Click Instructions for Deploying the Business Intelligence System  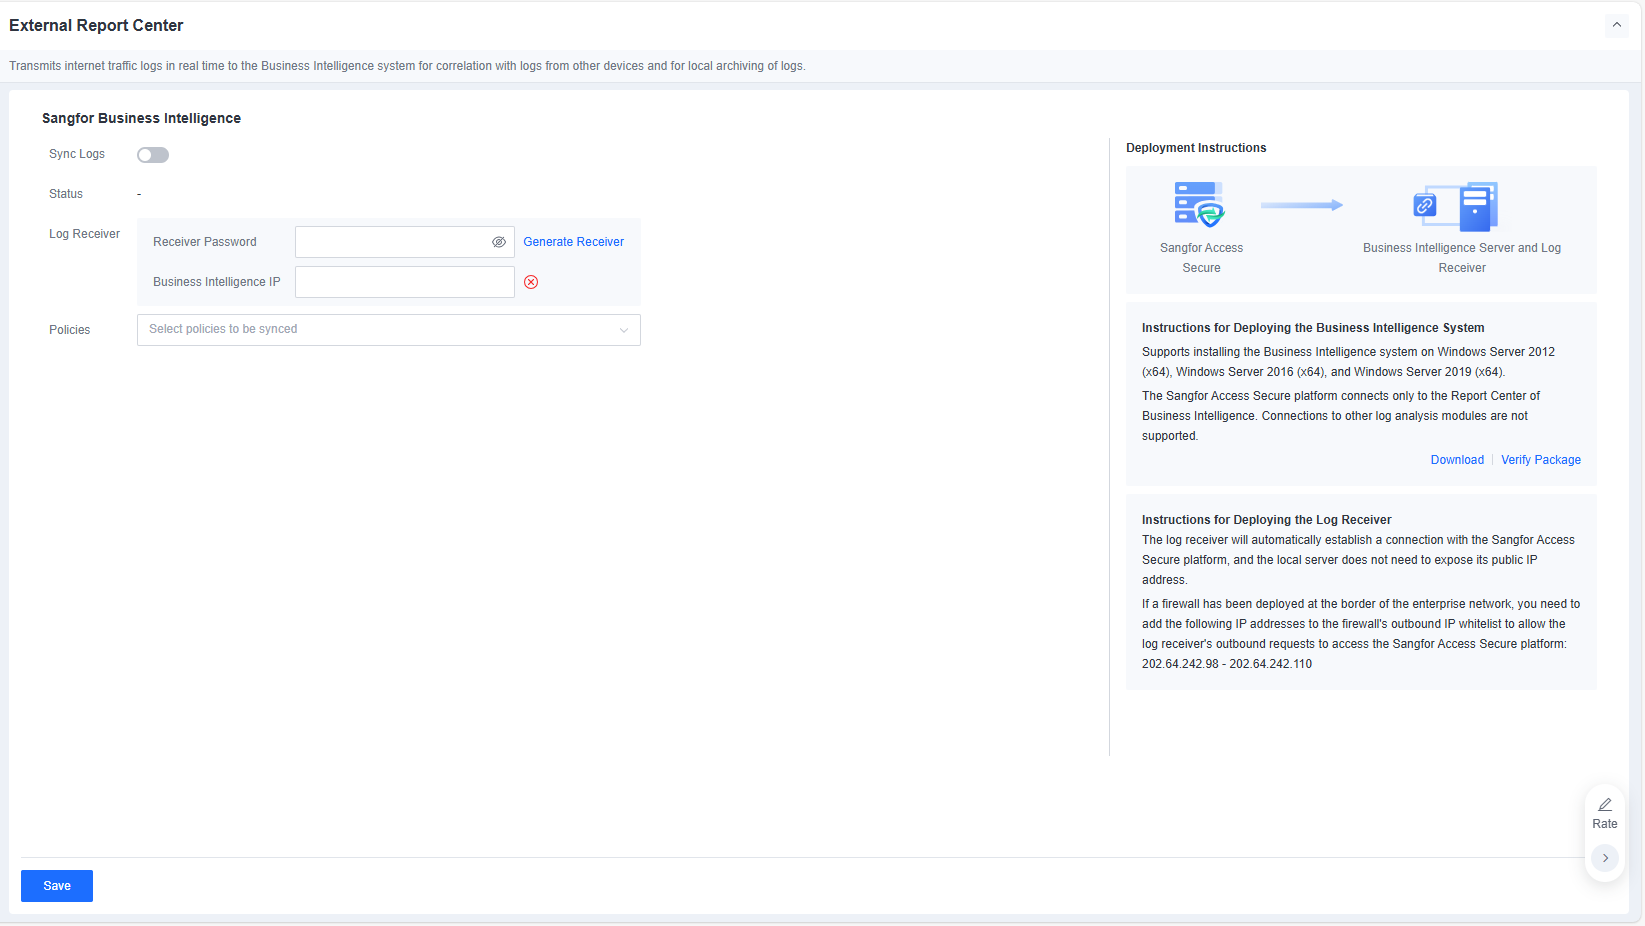click(1313, 328)
